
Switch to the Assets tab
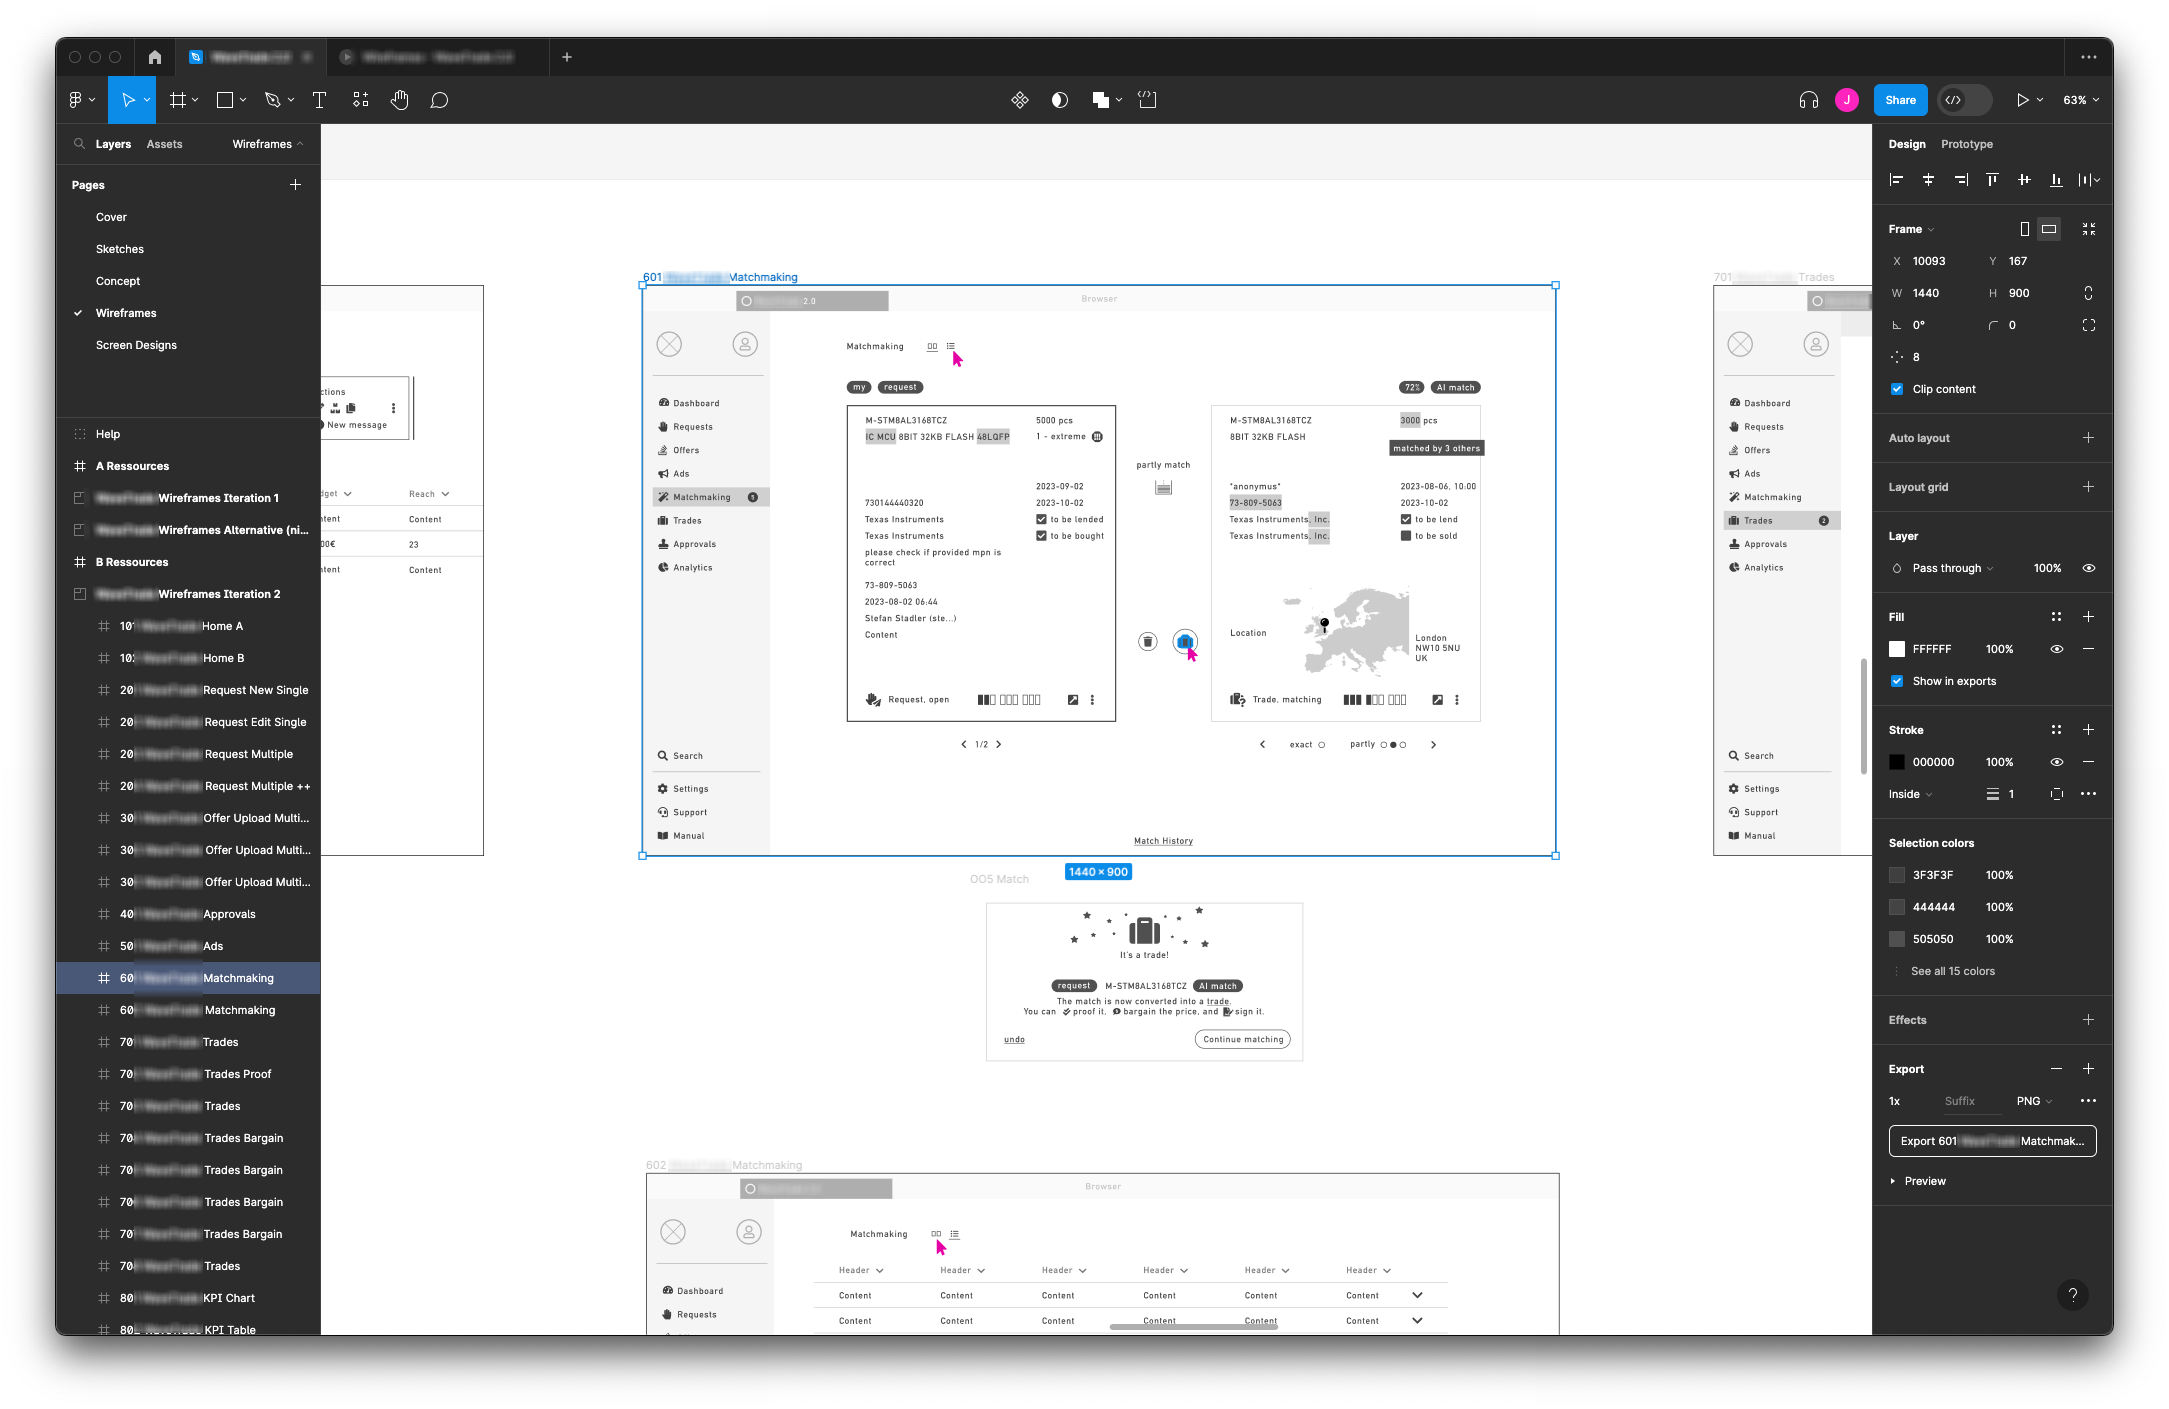tap(165, 143)
